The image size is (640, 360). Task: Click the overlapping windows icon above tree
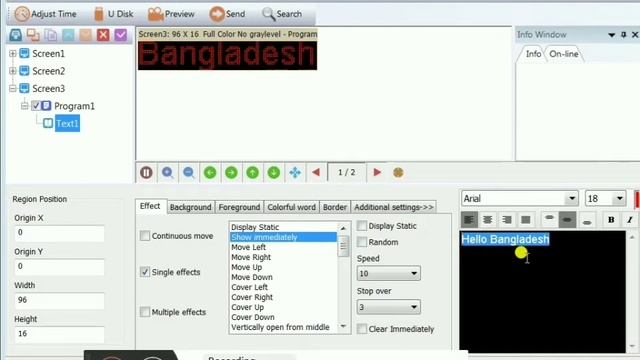point(33,35)
